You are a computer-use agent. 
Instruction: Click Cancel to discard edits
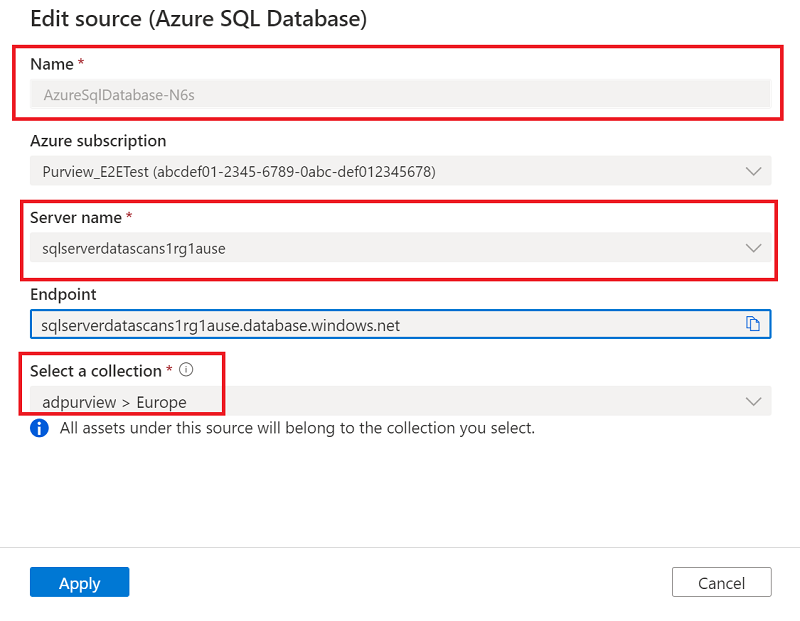click(x=721, y=582)
